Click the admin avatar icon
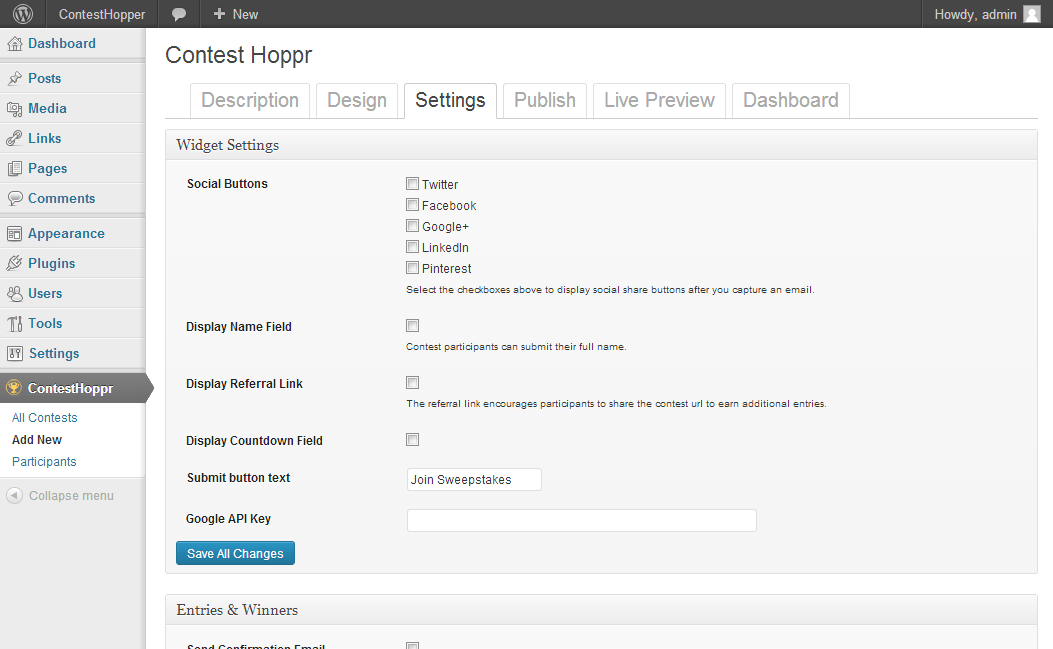This screenshot has height=649, width=1053. (1032, 14)
